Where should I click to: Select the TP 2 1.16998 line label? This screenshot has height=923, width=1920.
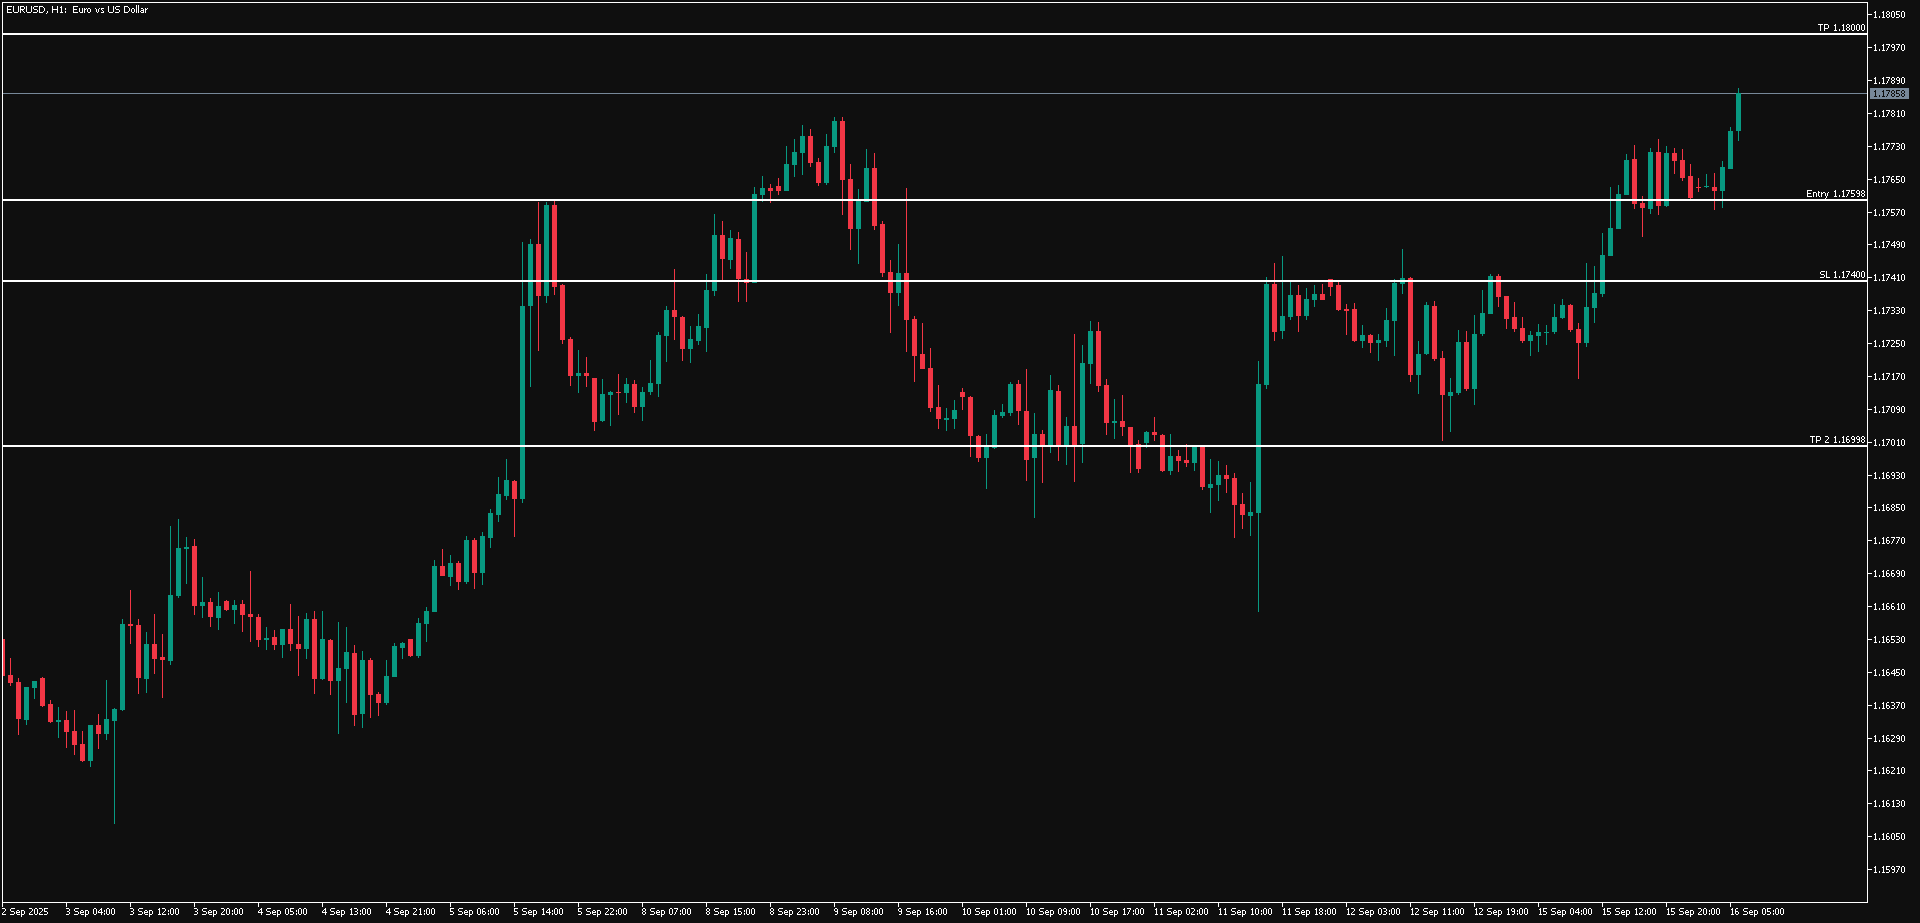[x=1836, y=440]
